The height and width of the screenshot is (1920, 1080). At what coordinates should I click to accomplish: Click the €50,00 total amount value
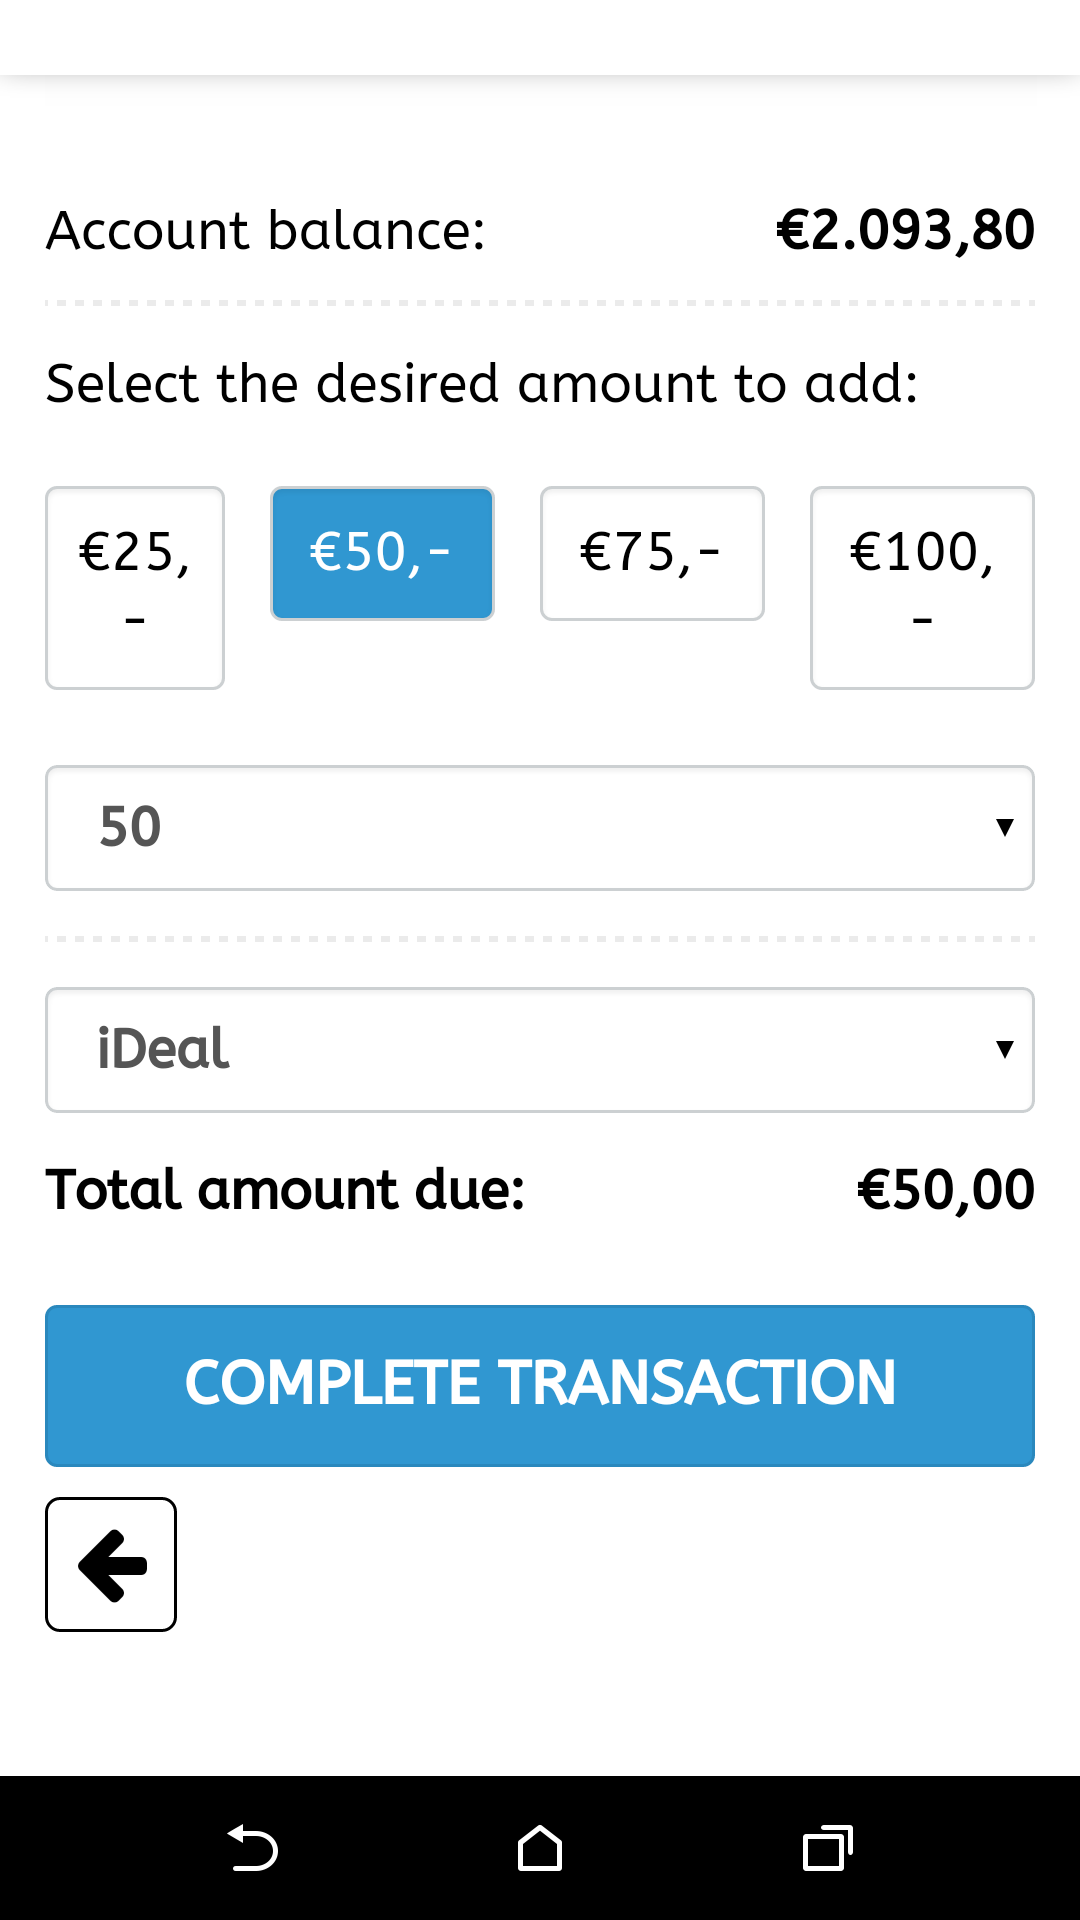946,1190
